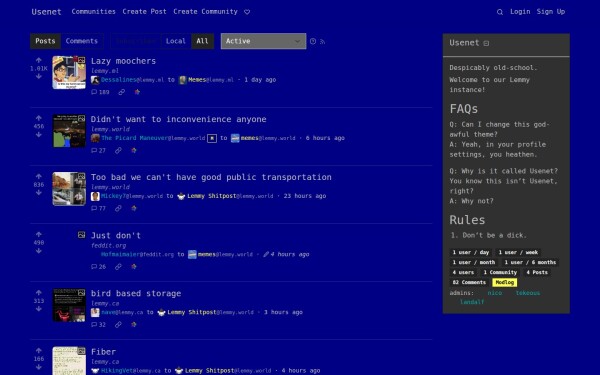Click Login in the navbar
Viewport: 600px width, 375px height.
point(520,12)
